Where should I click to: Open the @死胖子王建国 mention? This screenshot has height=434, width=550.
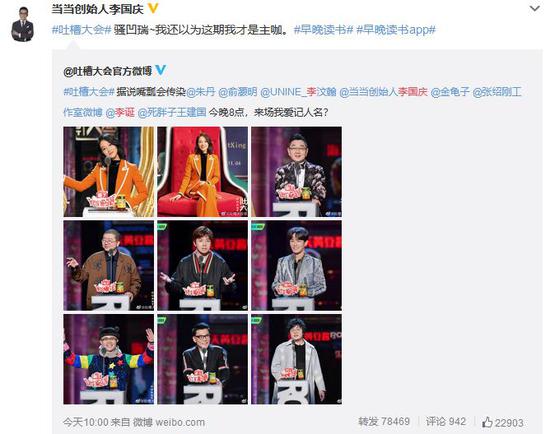pos(172,112)
